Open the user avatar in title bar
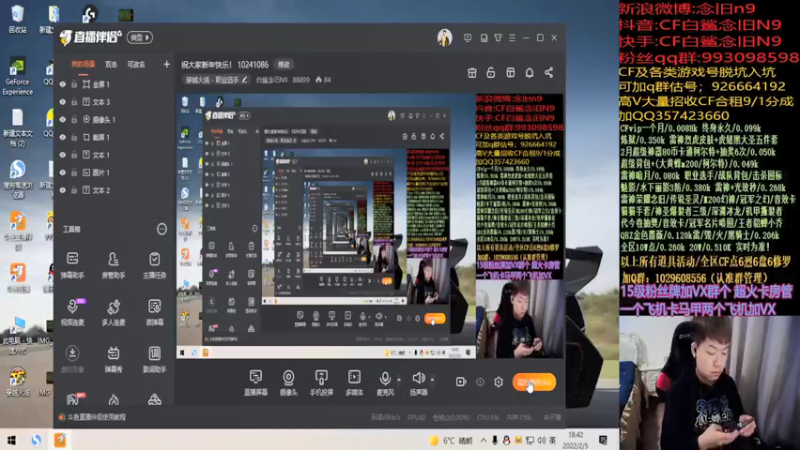The height and width of the screenshot is (450, 800). point(445,38)
